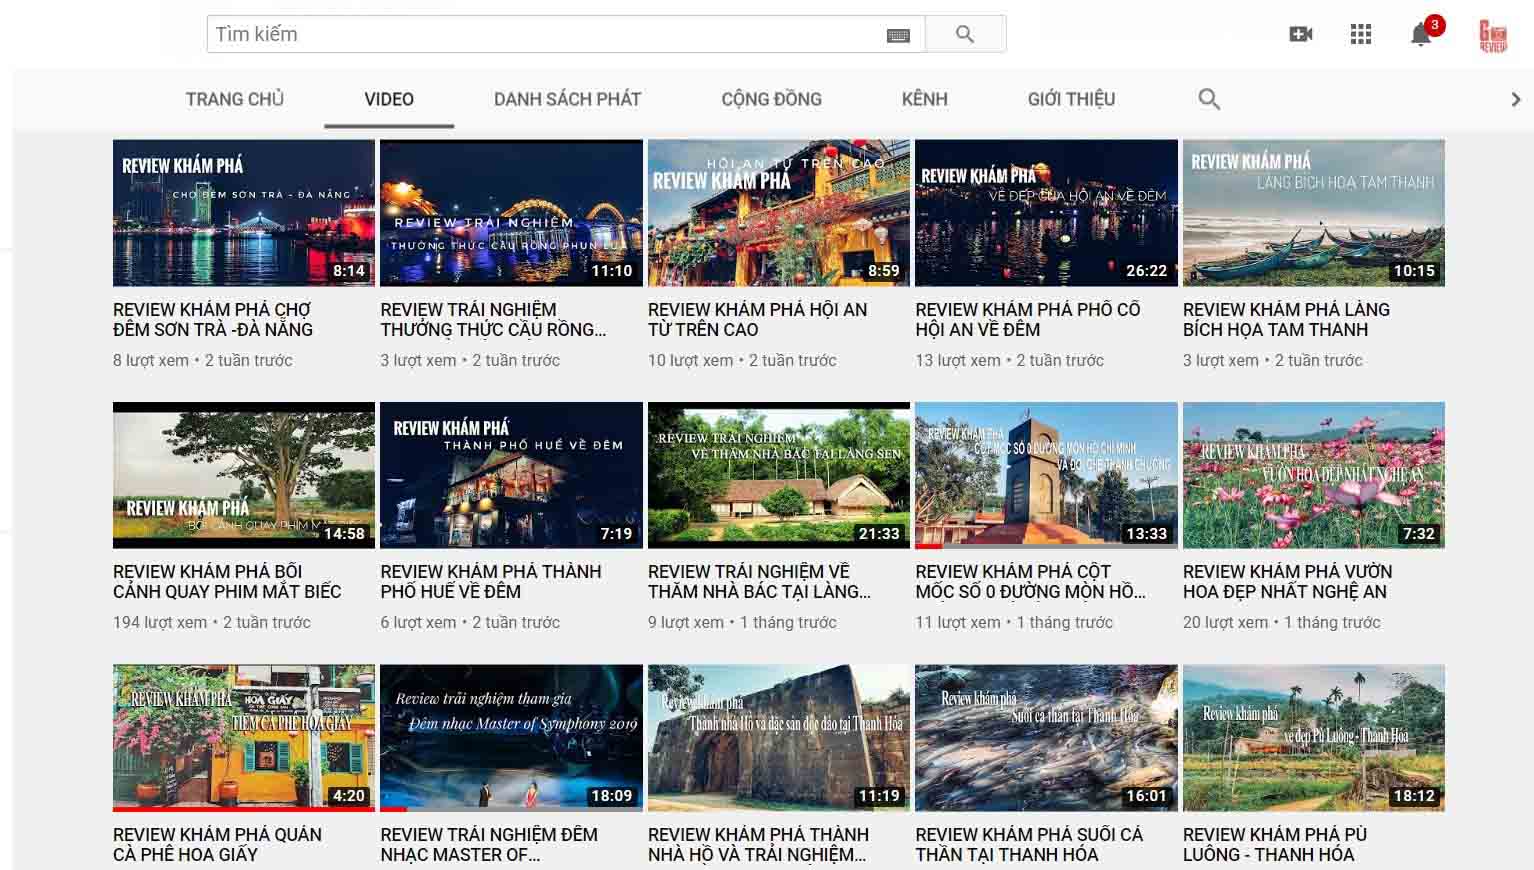Image resolution: width=1534 pixels, height=870 pixels.
Task: Go to the CỘNG ĐỒNG tab
Action: (771, 99)
